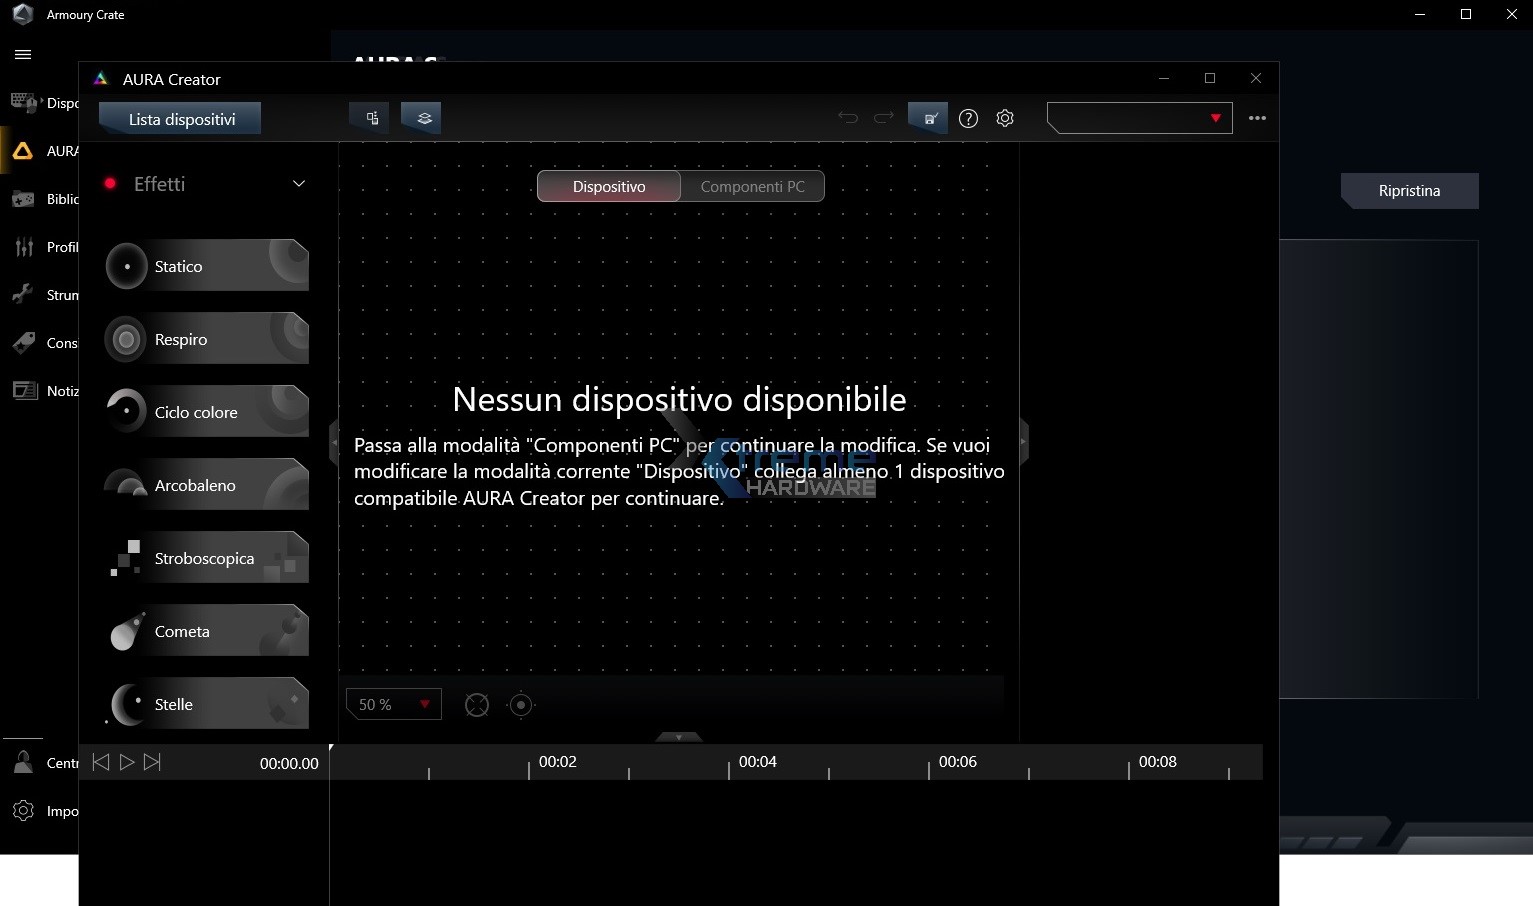Screen dimensions: 1533x906
Task: Open the three-dot more options menu
Action: (1257, 118)
